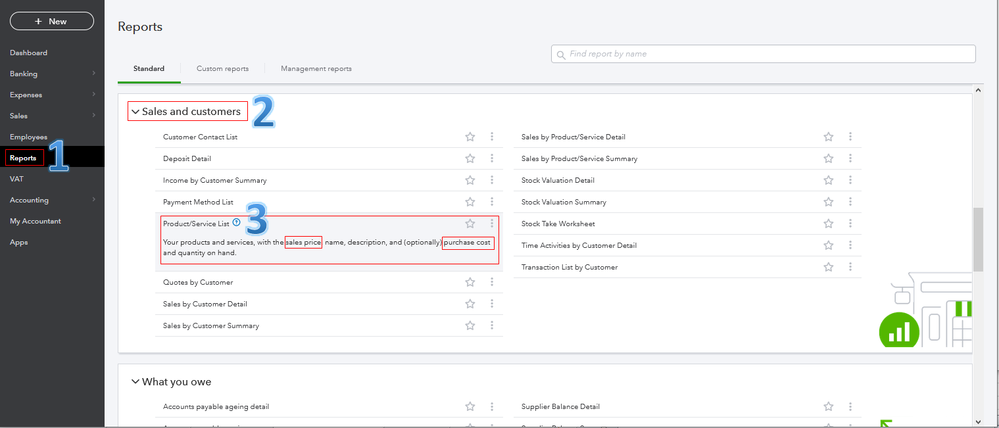Screen dimensions: 999x428
Task: Star the Deposit Detail report
Action: [470, 159]
